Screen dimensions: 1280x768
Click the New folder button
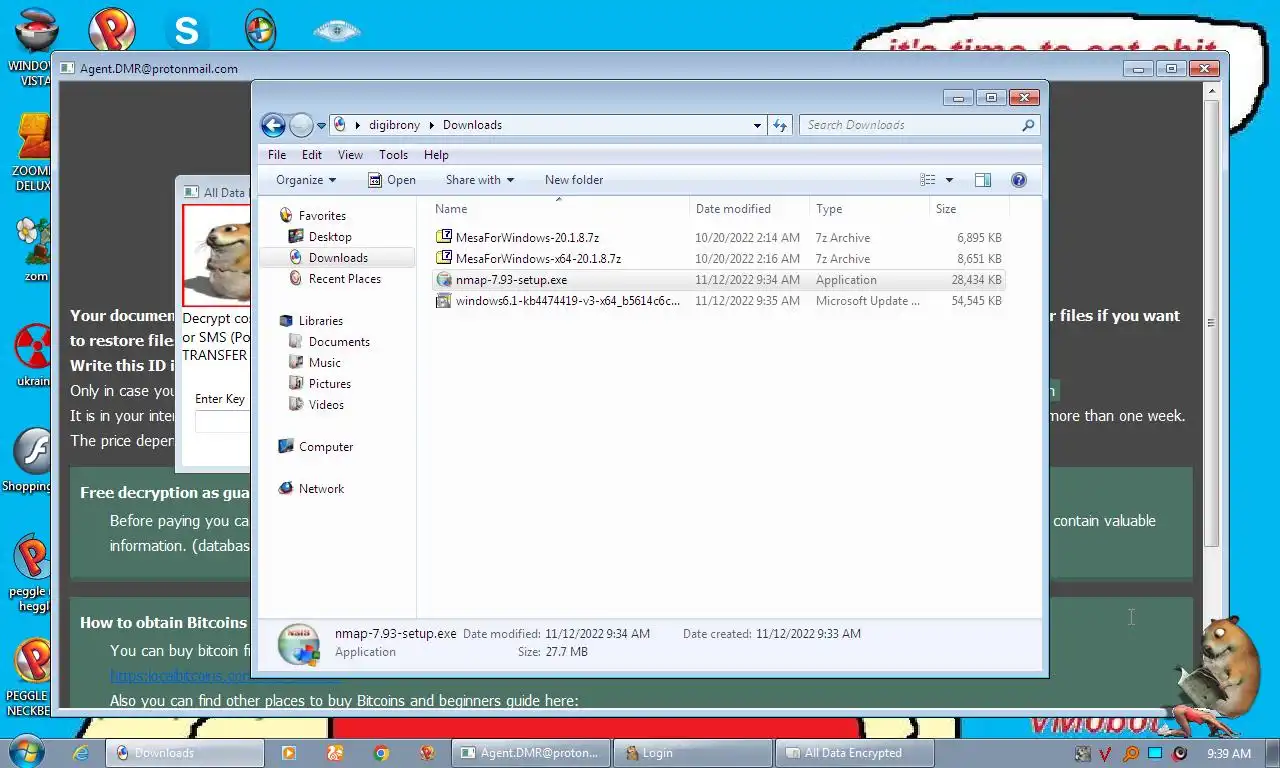tap(574, 180)
